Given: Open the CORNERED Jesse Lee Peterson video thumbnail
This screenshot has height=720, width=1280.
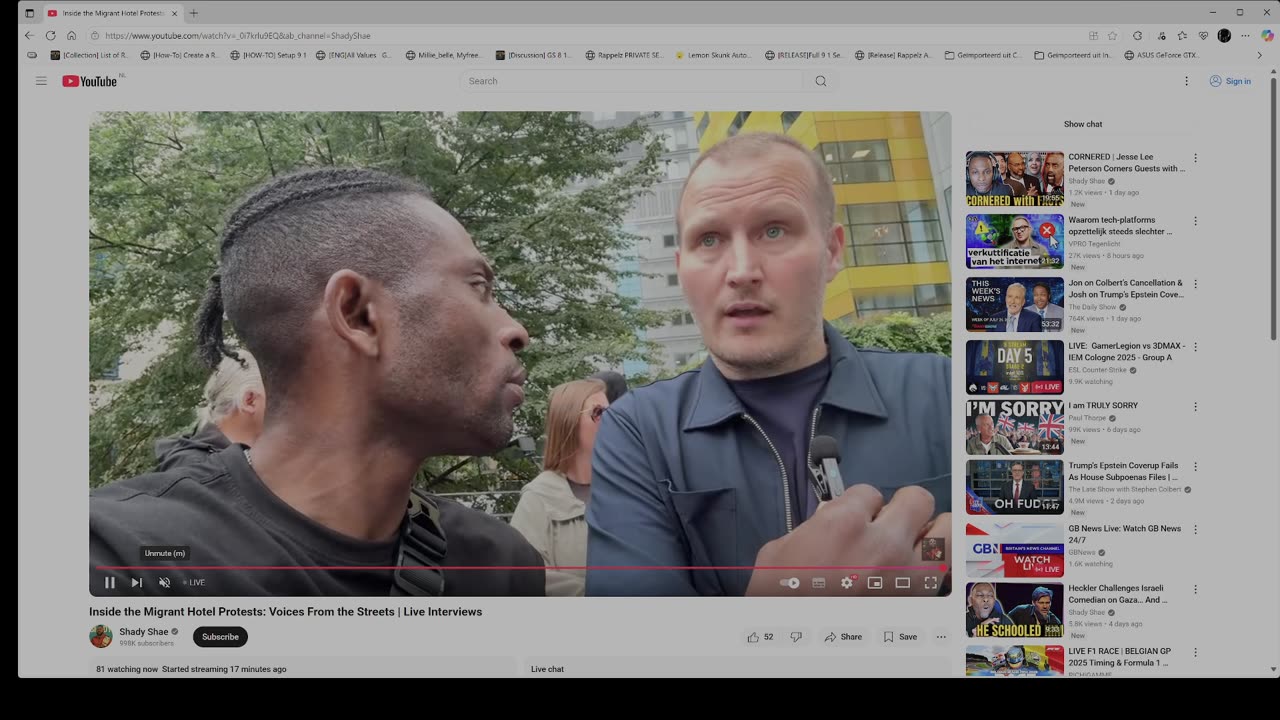Looking at the screenshot, I should [1015, 179].
